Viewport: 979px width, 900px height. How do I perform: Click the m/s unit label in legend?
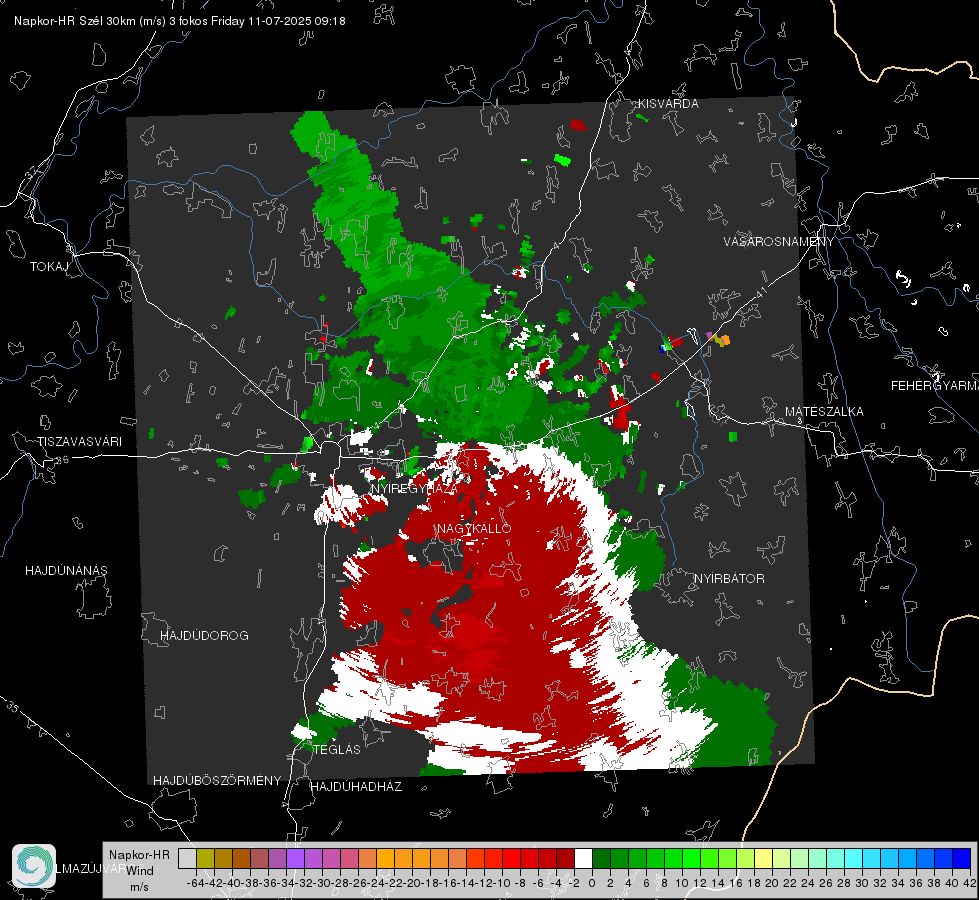click(x=139, y=887)
